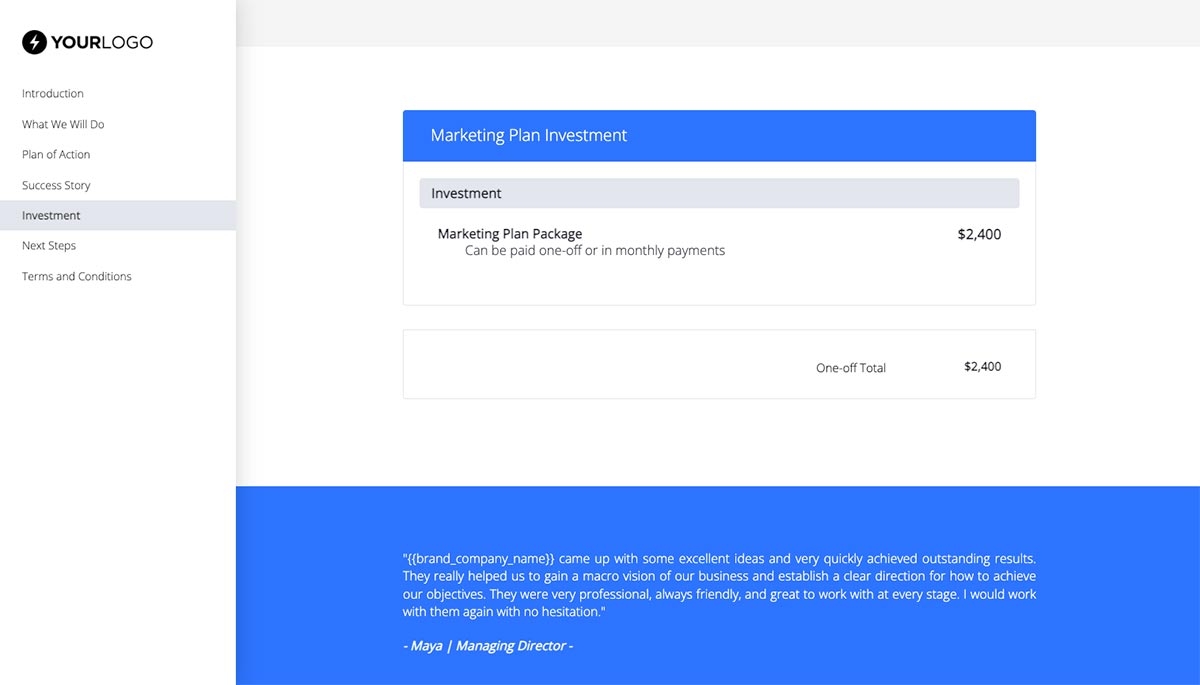1200x685 pixels.
Task: Select the $2,400 total amount
Action: (x=982, y=366)
